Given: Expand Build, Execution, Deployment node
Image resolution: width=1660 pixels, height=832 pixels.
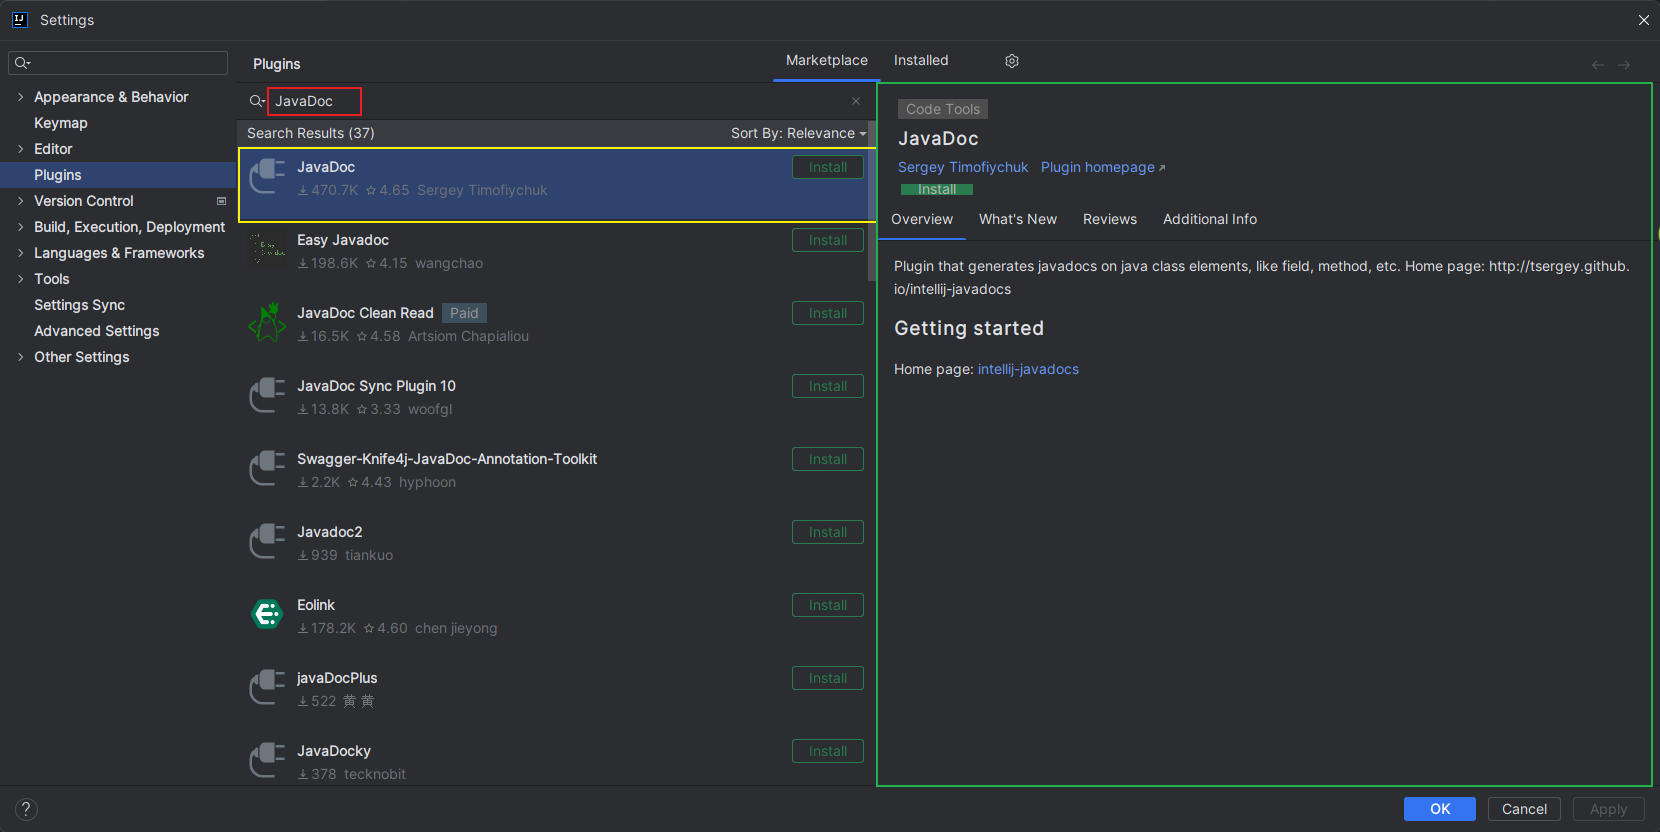Looking at the screenshot, I should pyautogui.click(x=20, y=227).
